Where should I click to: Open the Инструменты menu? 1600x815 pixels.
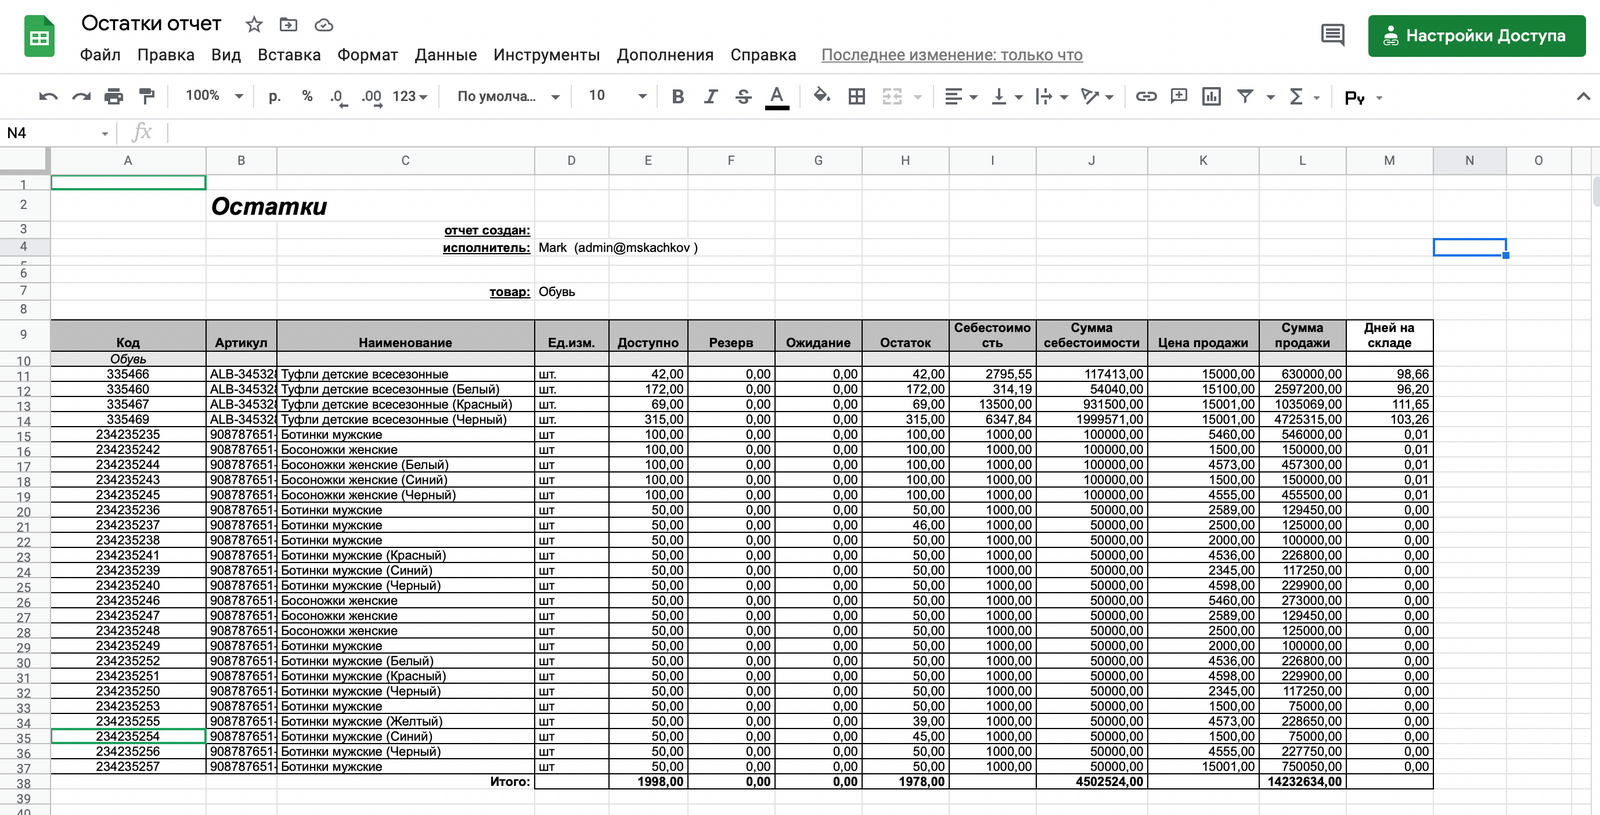click(x=546, y=55)
